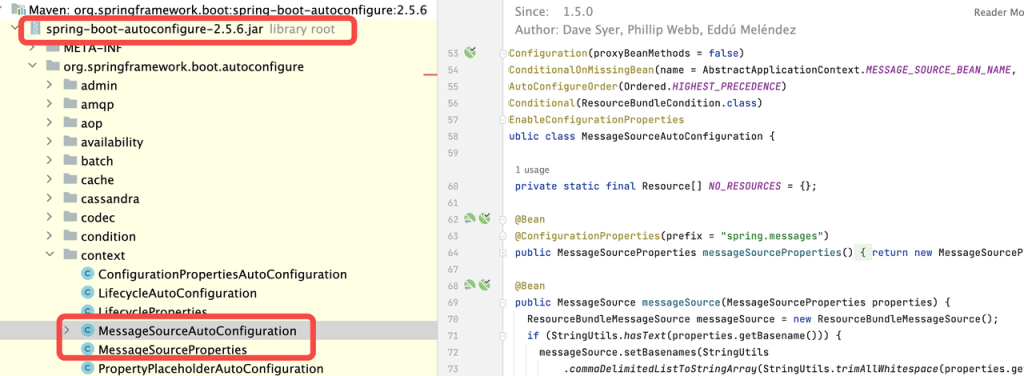Expand the availability package chevron

pos(50,142)
